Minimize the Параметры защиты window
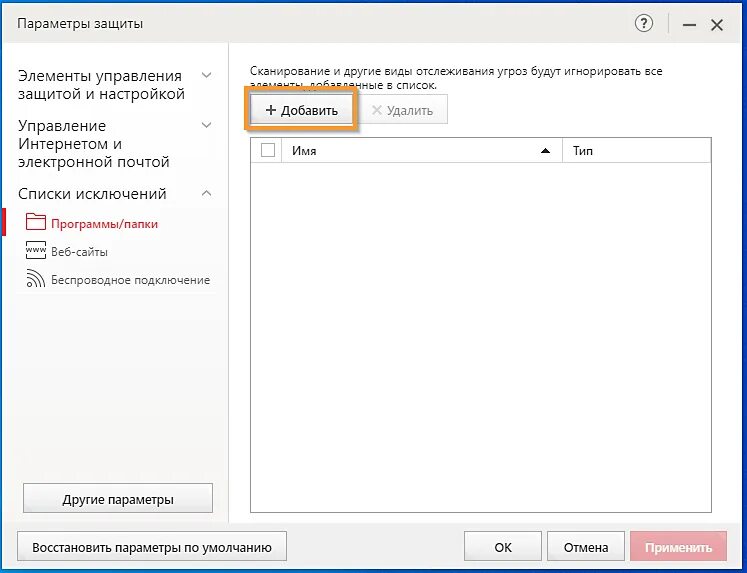The width and height of the screenshot is (747, 573). click(x=689, y=25)
